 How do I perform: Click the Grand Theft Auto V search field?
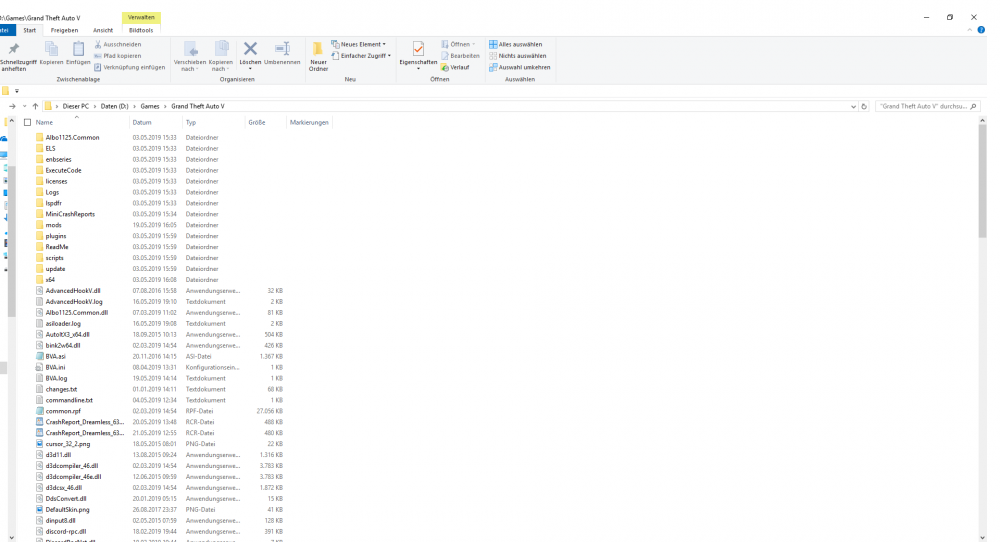(x=920, y=106)
